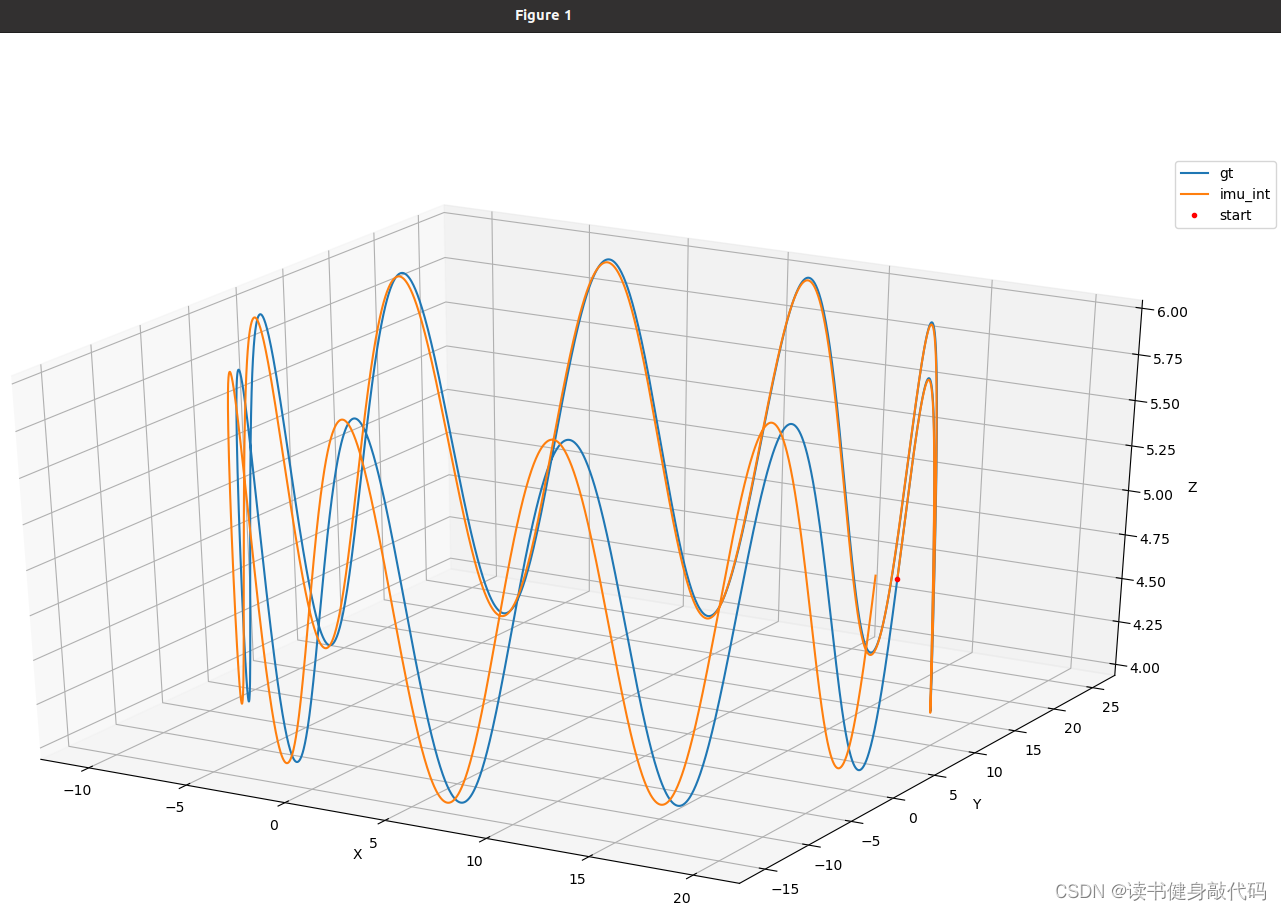Click the 'start' legend label
This screenshot has height=910, width=1281.
[1235, 215]
